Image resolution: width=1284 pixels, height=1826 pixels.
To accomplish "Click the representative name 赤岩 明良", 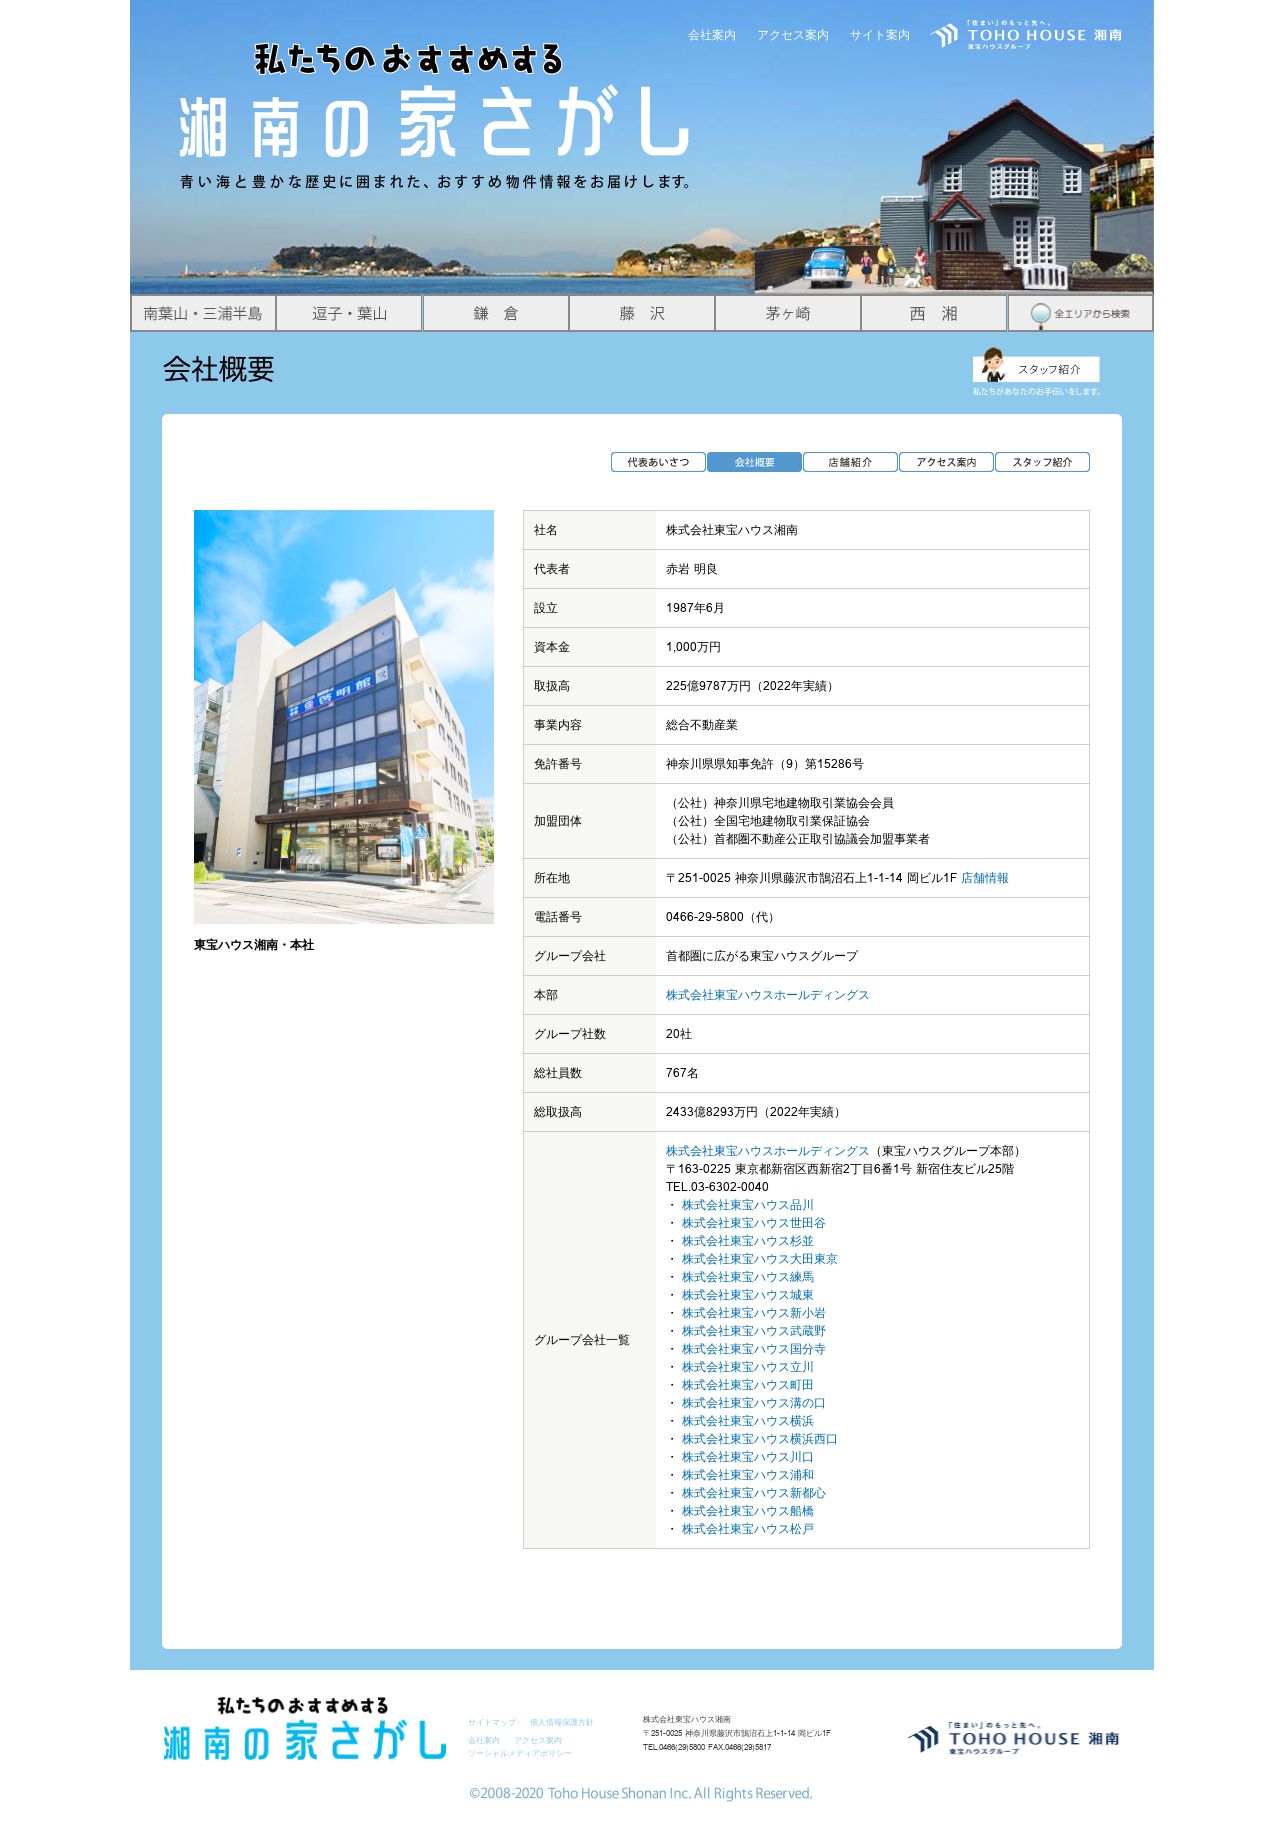I will click(x=691, y=569).
